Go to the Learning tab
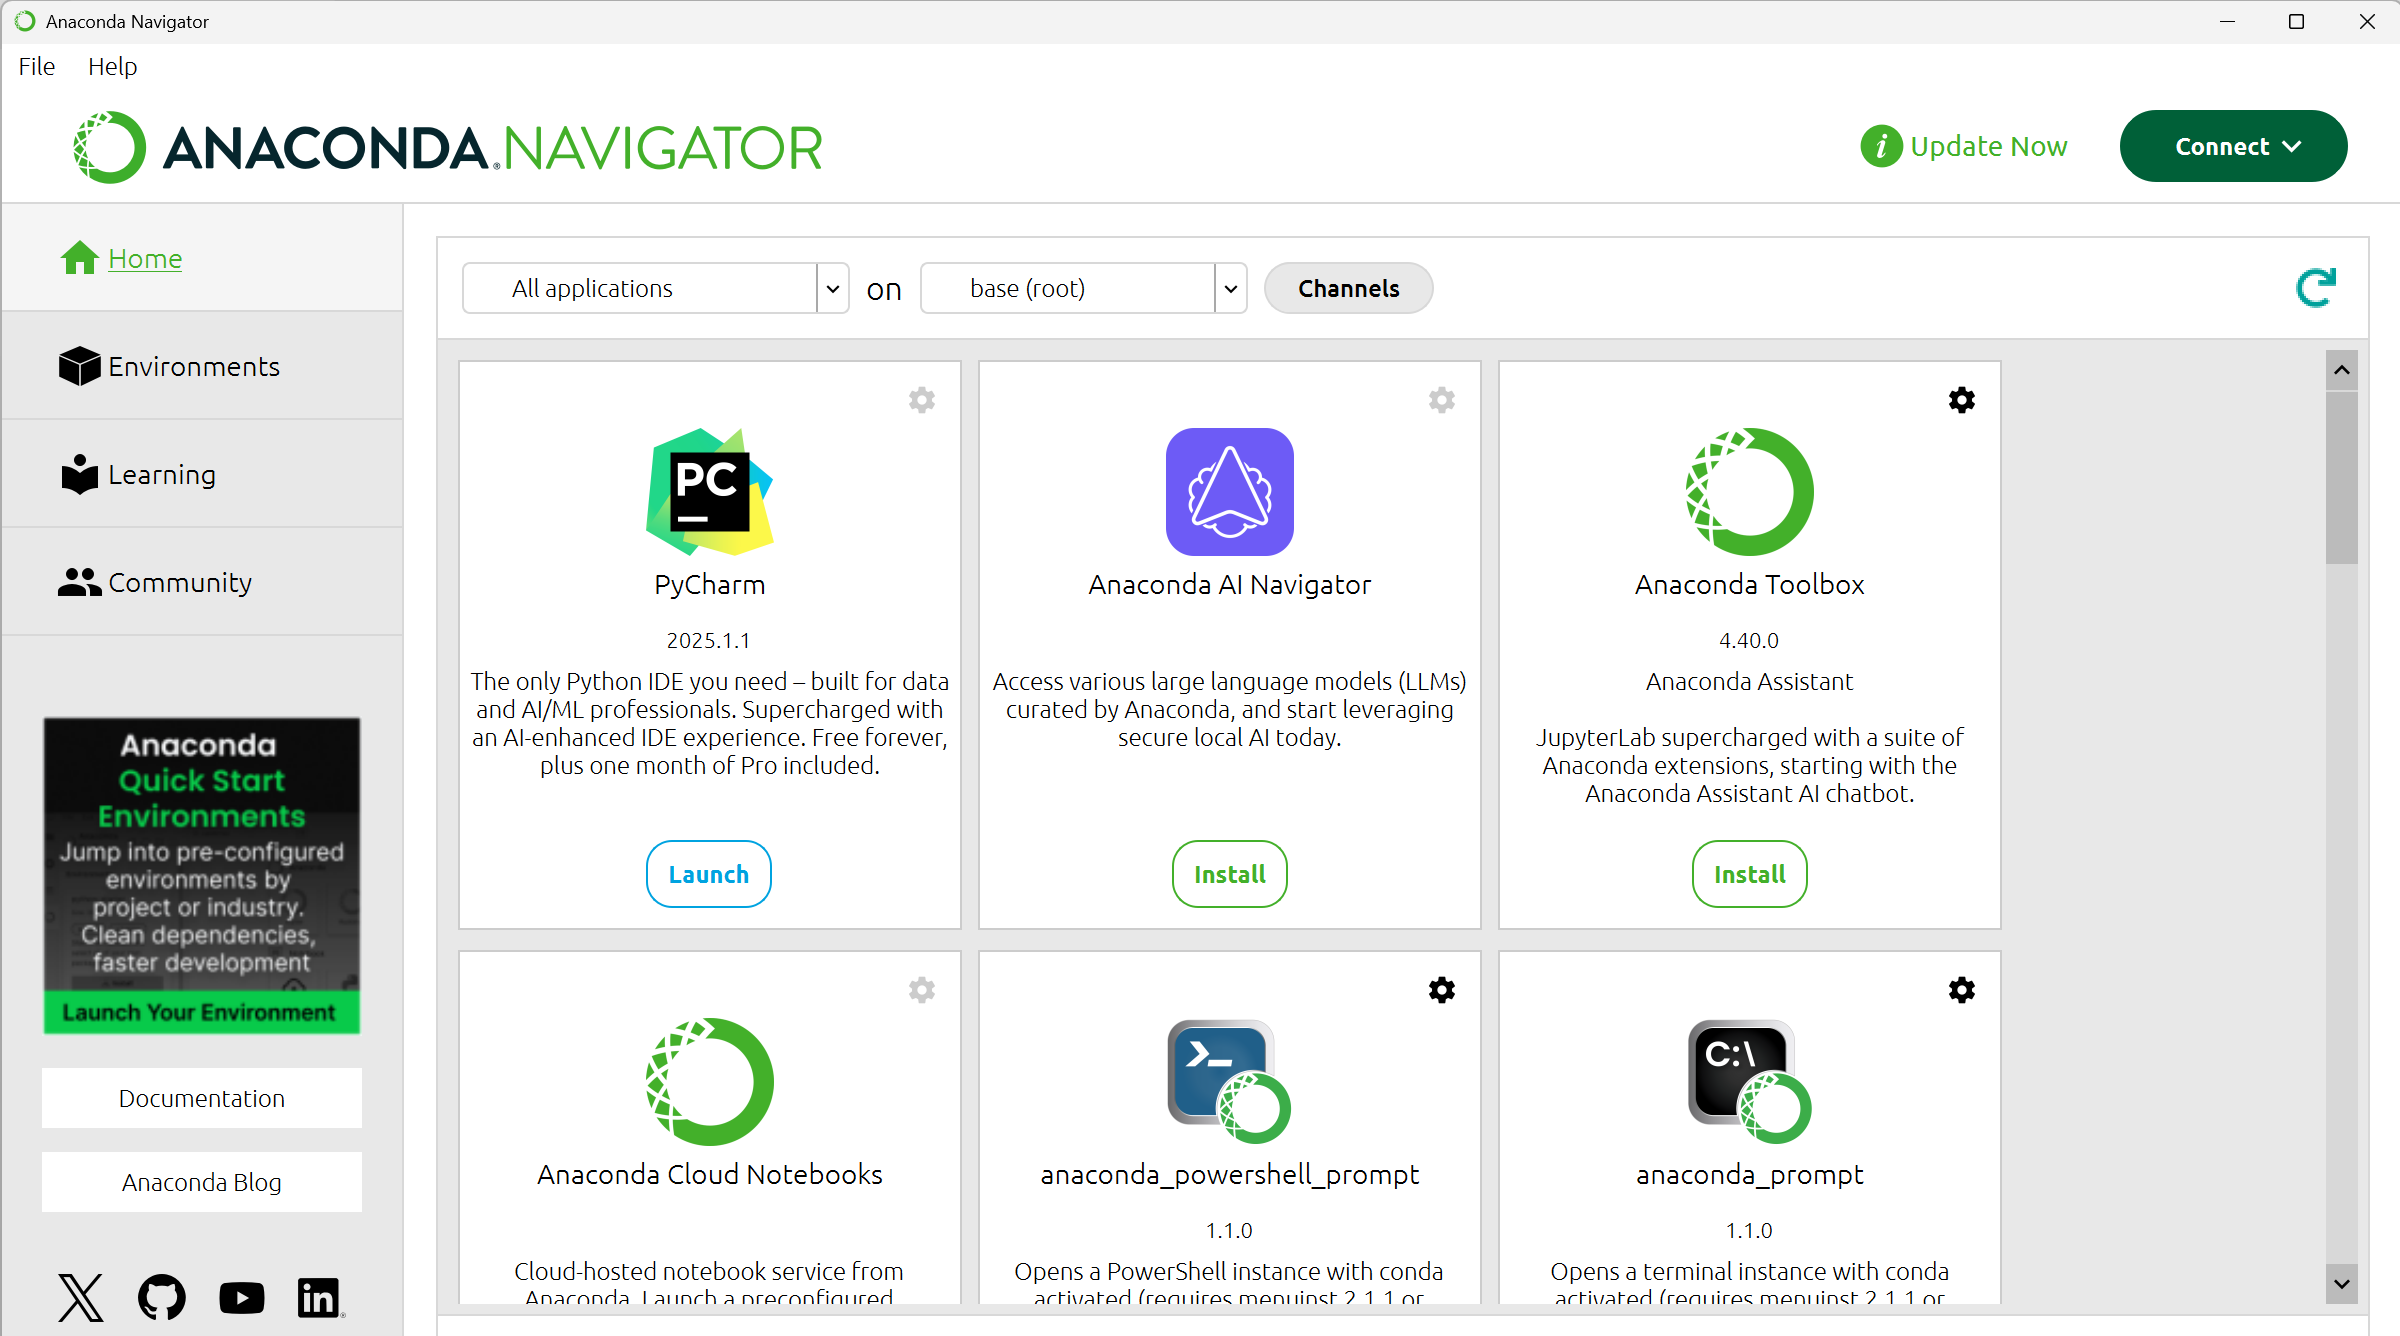Image resolution: width=2400 pixels, height=1336 pixels. click(161, 475)
